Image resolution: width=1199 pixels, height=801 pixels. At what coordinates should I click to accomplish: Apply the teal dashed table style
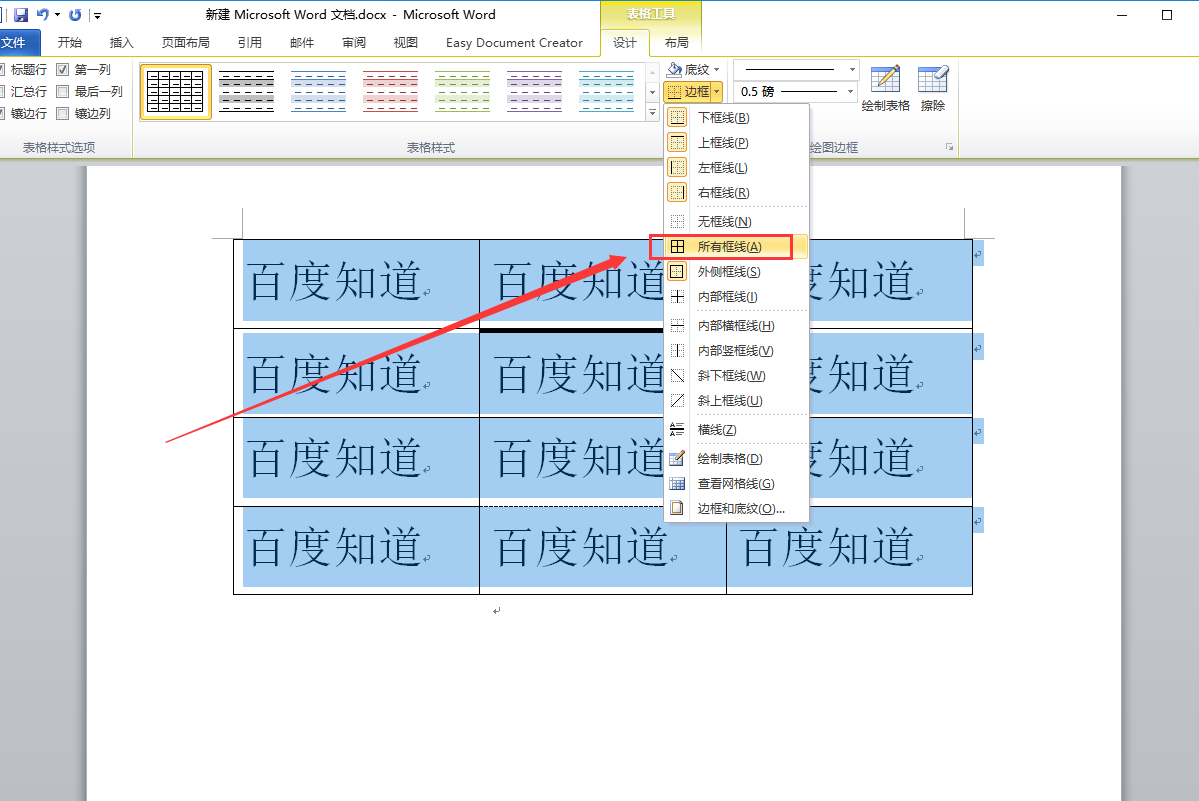[x=606, y=92]
